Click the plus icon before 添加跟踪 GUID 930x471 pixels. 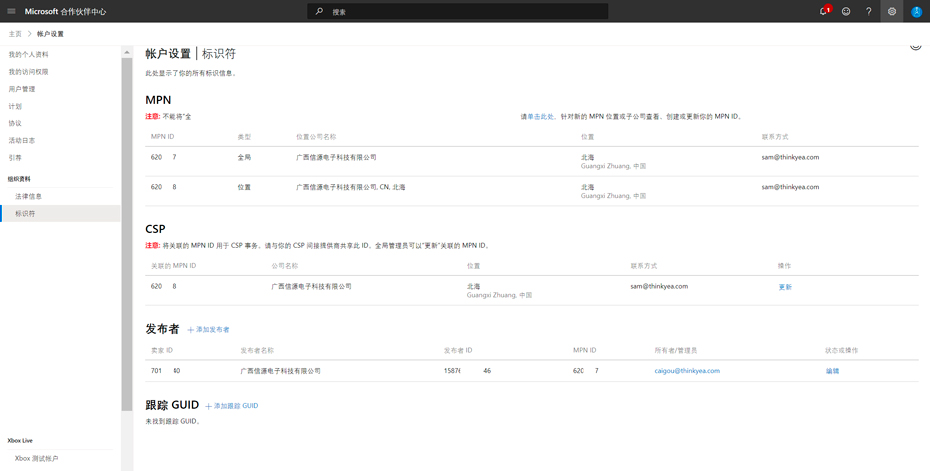point(208,406)
